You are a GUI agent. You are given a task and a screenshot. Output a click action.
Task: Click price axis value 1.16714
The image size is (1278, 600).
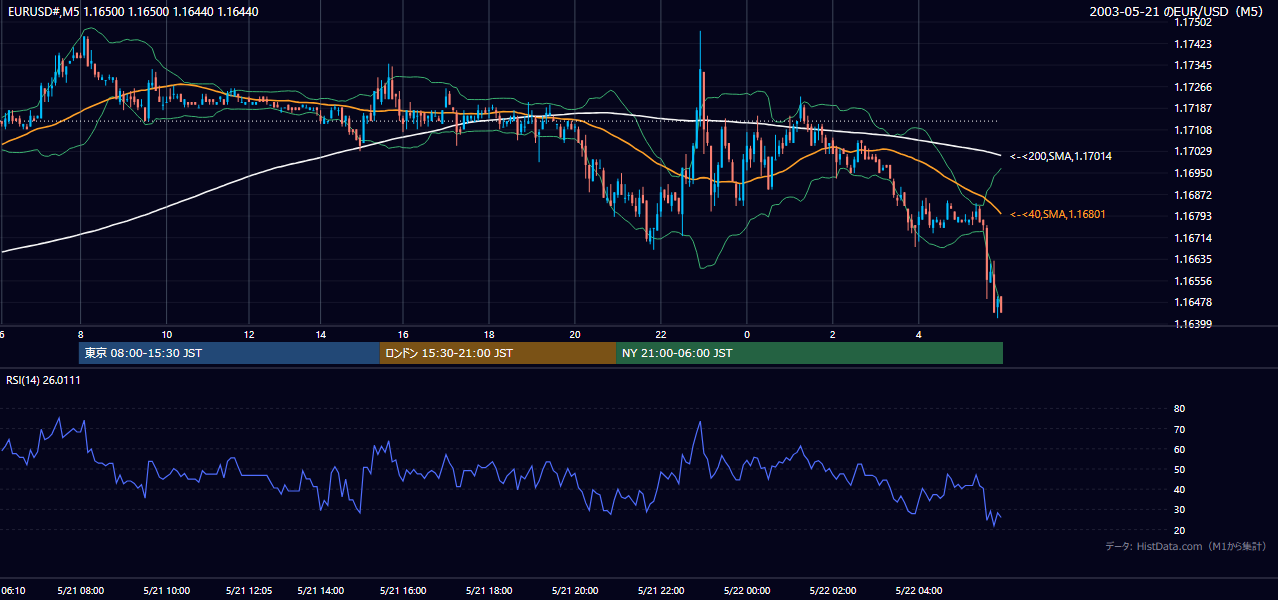[1192, 238]
